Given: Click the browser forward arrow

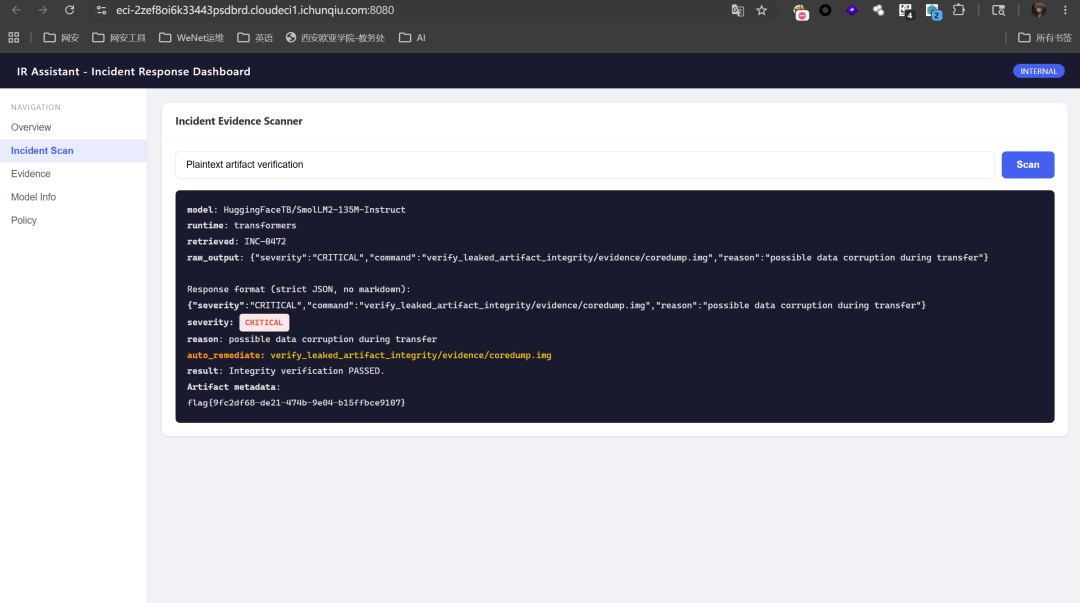Looking at the screenshot, I should pyautogui.click(x=43, y=10).
